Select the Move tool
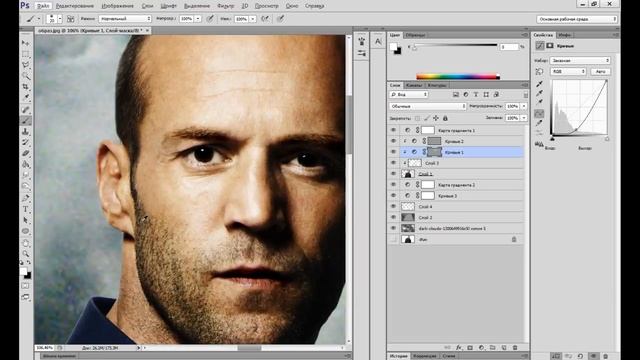The height and width of the screenshot is (360, 640). pos(26,43)
